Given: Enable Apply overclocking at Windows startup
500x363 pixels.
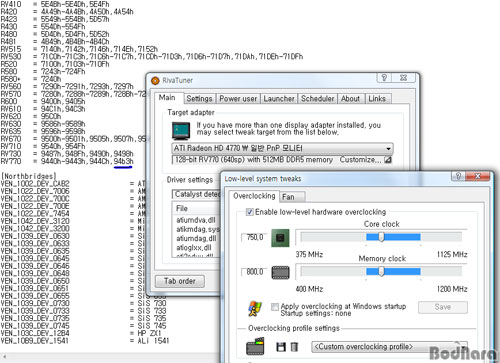Looking at the screenshot, I should (x=275, y=307).
